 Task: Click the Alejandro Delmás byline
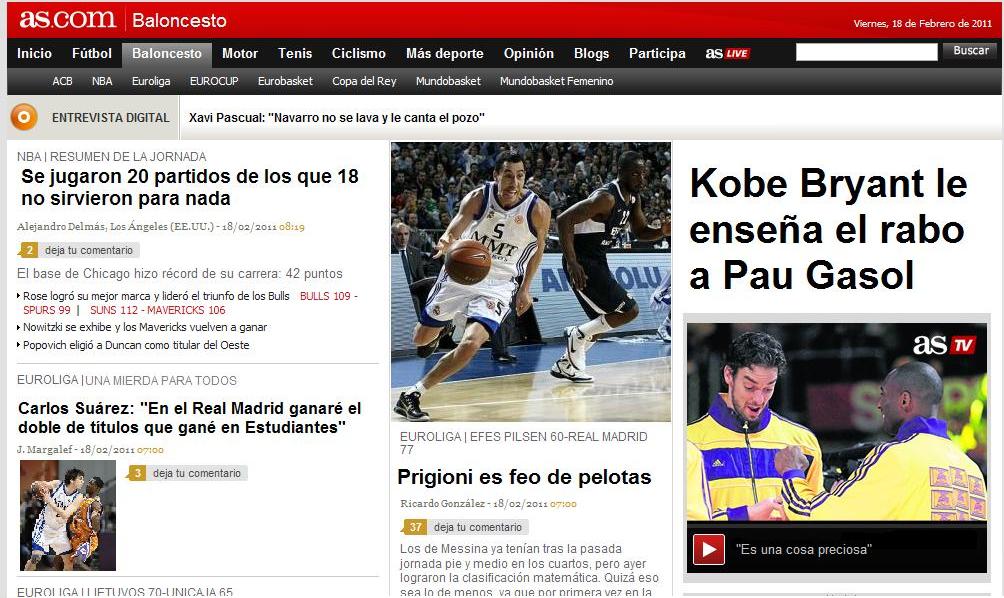coord(116,227)
